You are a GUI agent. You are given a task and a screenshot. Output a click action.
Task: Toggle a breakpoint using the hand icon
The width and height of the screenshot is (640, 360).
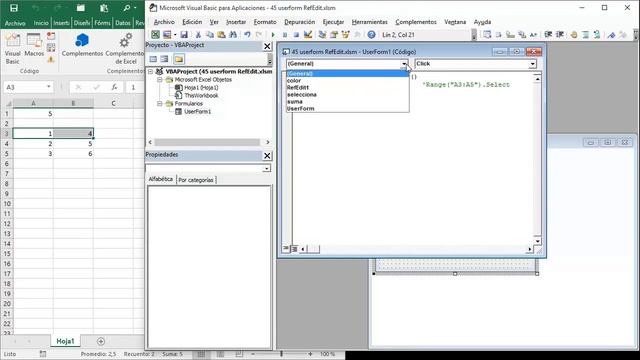pos(573,35)
